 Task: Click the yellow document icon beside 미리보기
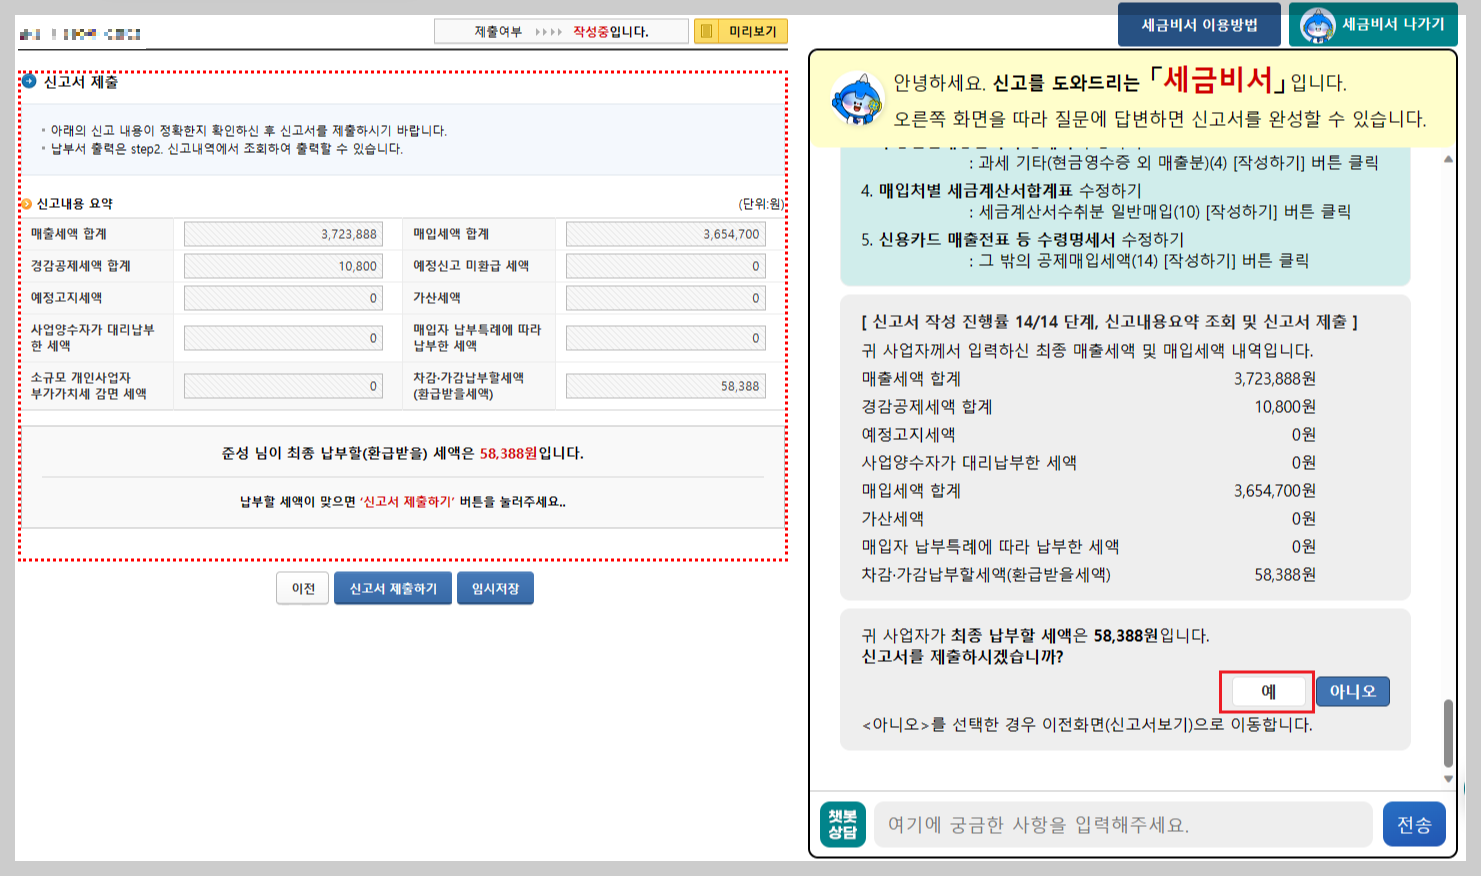coord(707,32)
